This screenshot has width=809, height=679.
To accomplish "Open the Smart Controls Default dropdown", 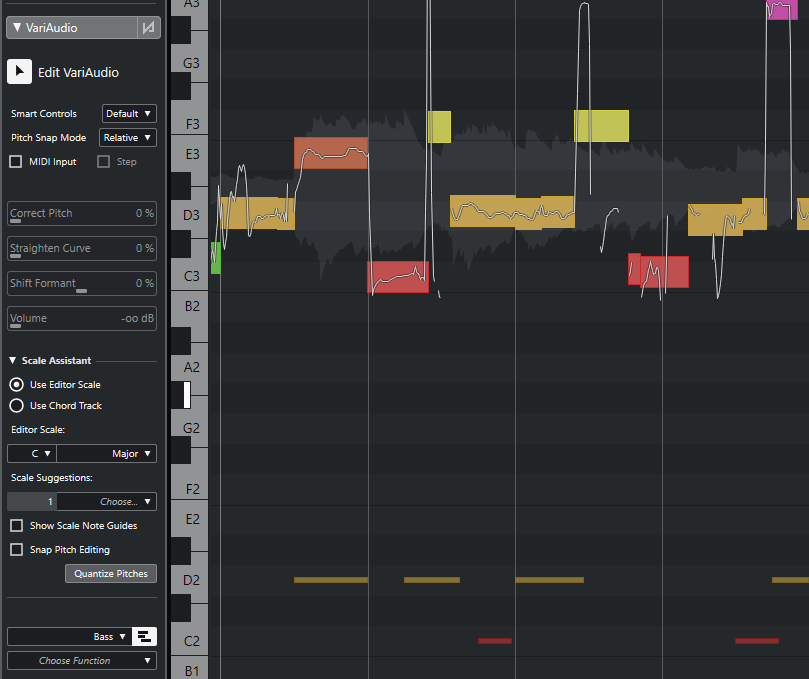I will click(x=129, y=114).
